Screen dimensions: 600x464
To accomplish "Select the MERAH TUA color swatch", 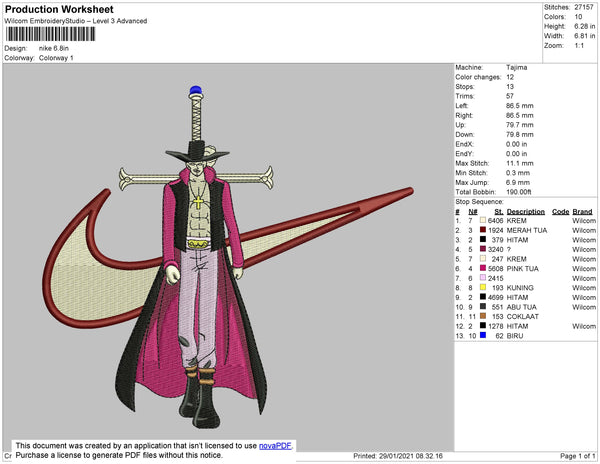I will tap(483, 230).
